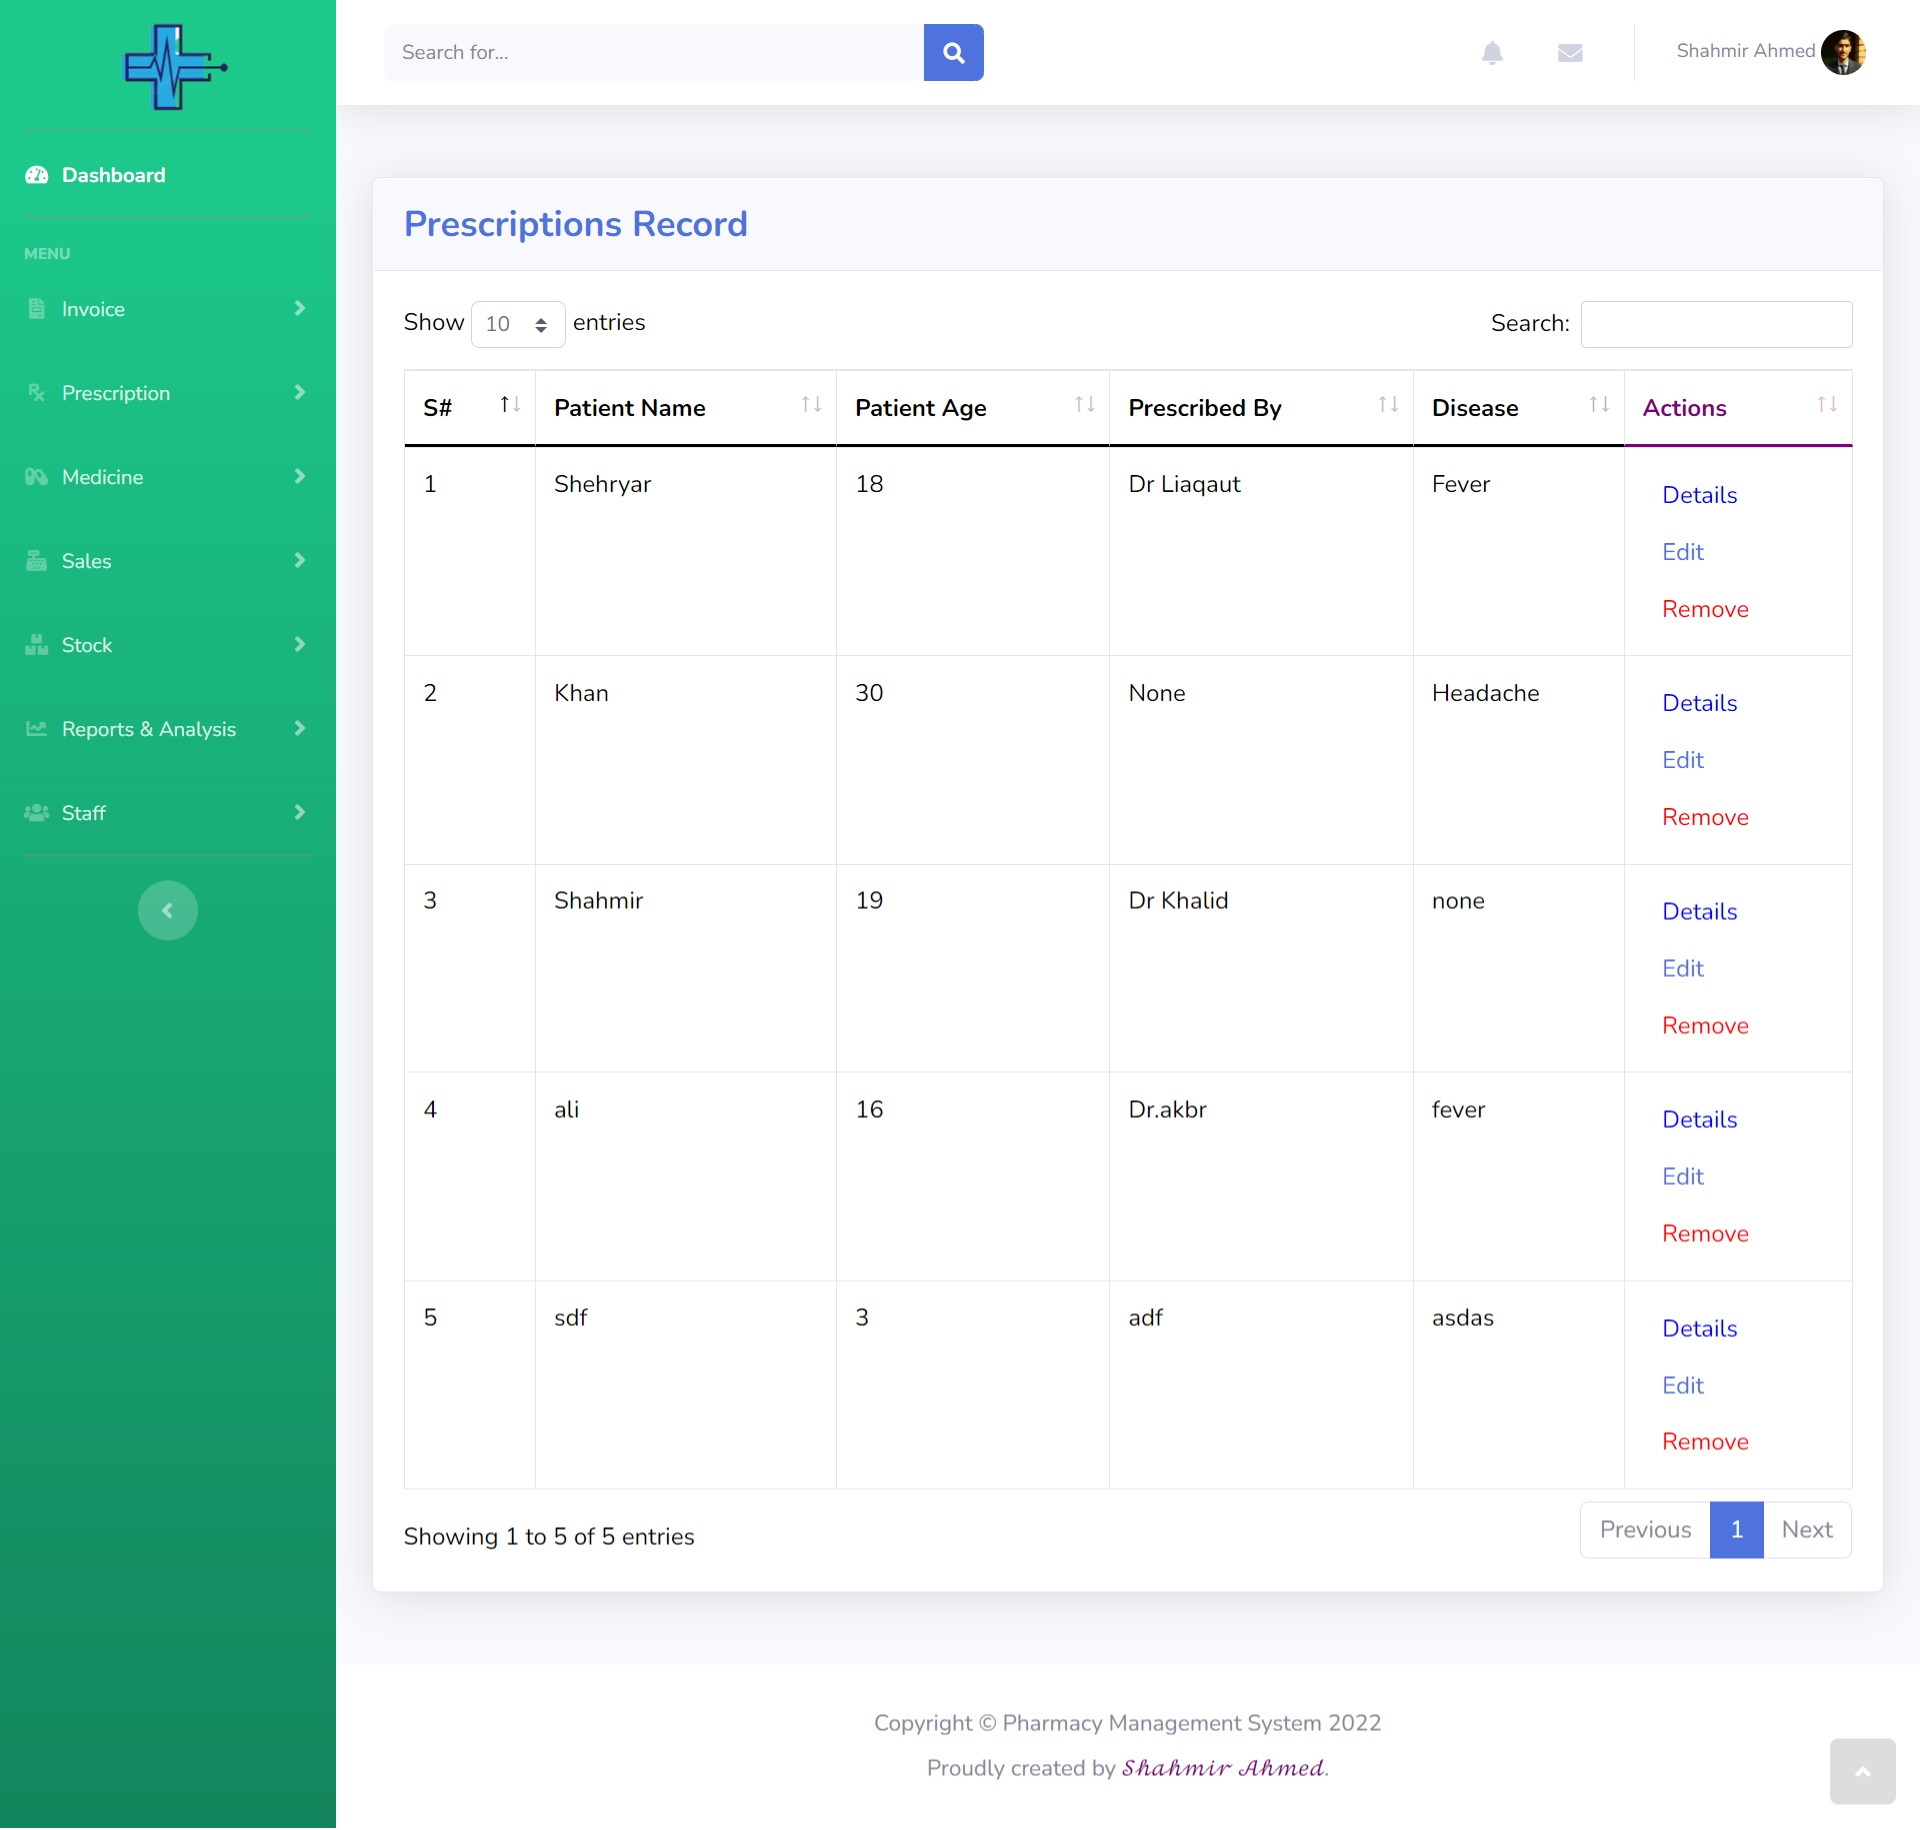The width and height of the screenshot is (1920, 1830).
Task: Expand the Medicine sidebar menu
Action: 166,477
